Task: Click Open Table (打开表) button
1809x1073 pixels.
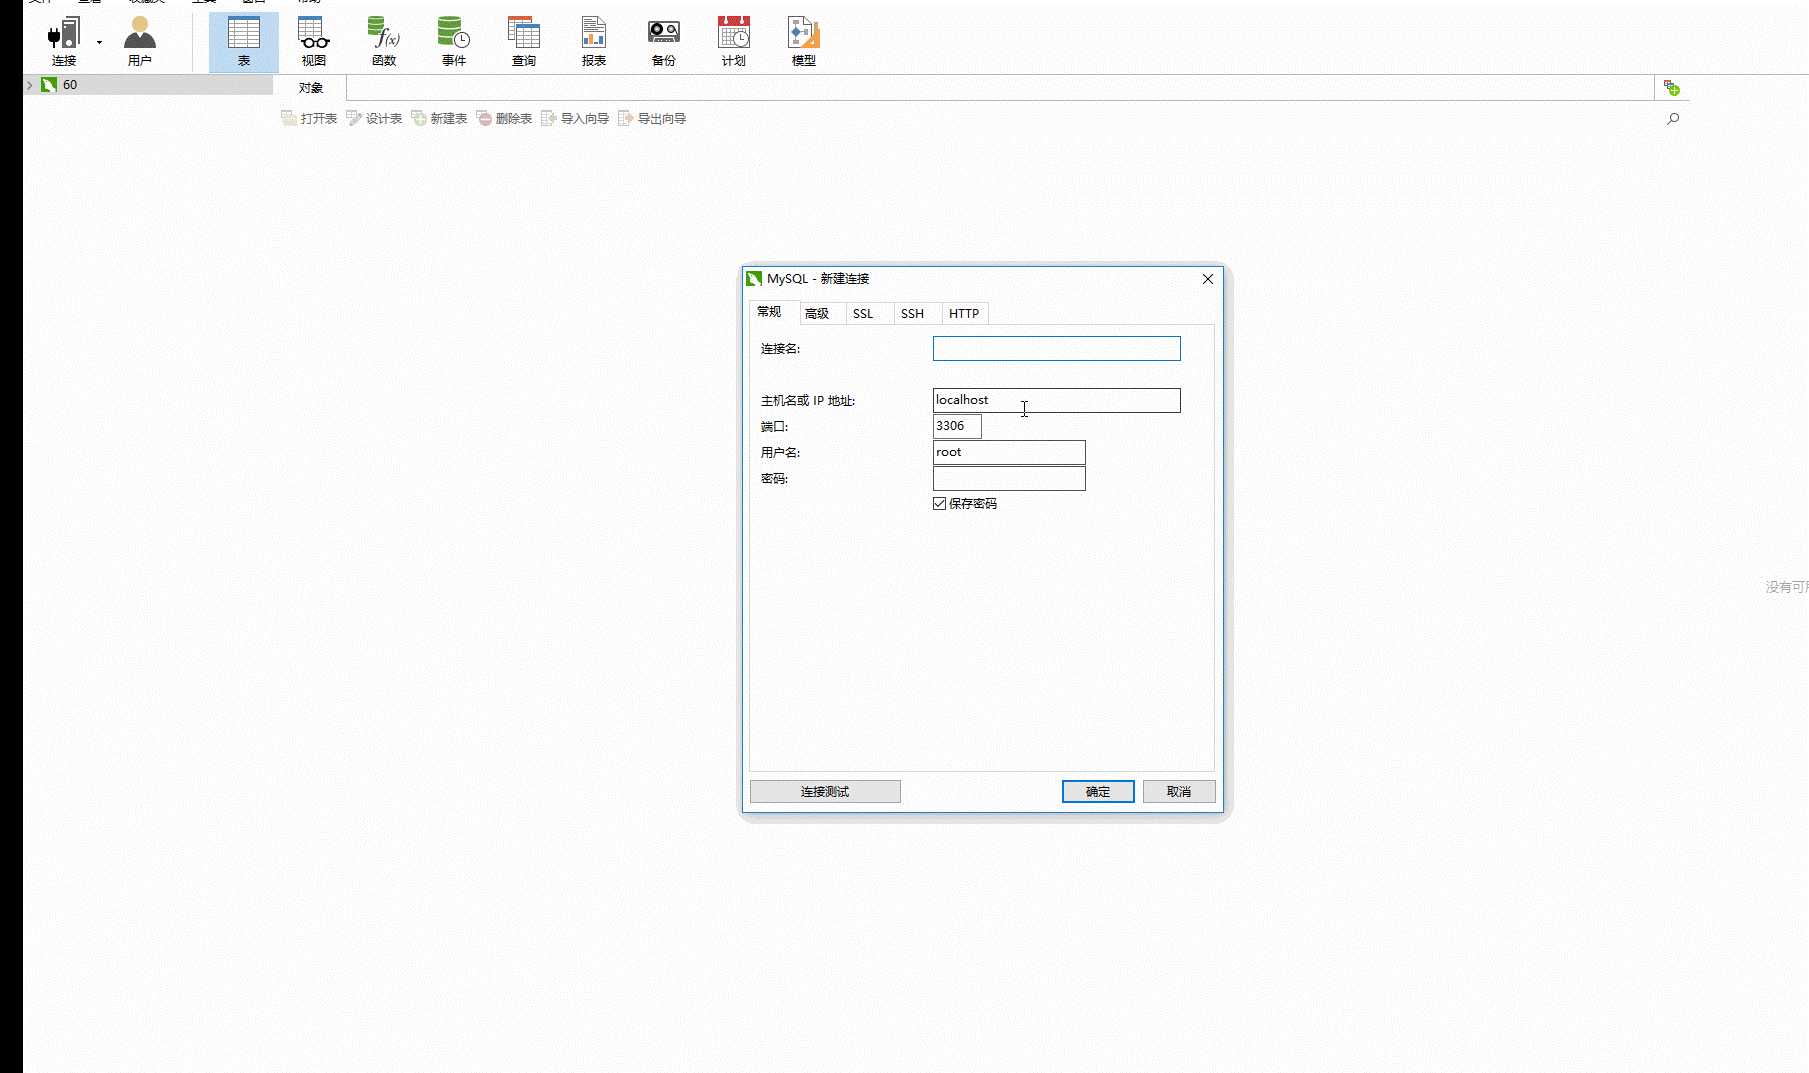Action: 309,118
